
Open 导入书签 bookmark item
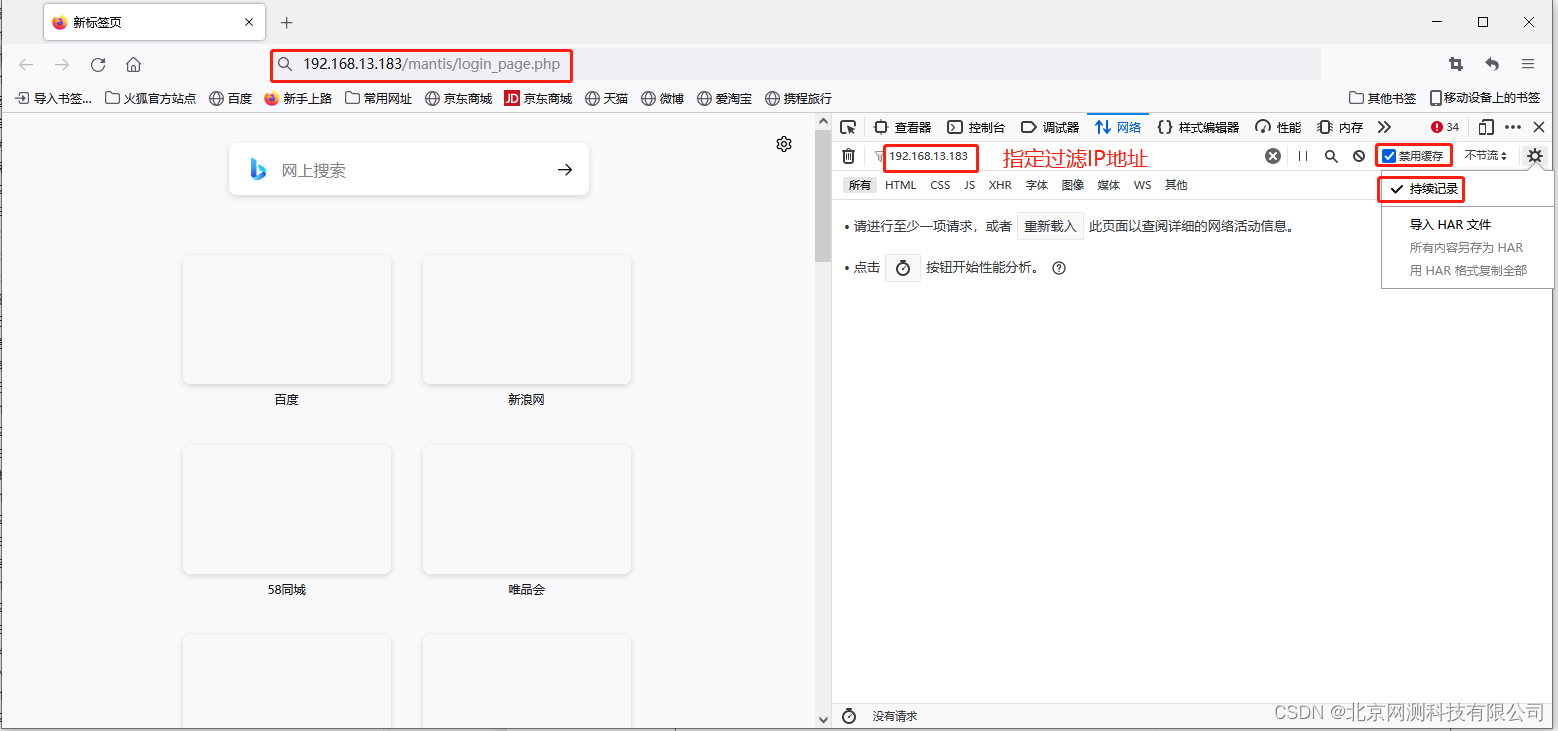[54, 98]
